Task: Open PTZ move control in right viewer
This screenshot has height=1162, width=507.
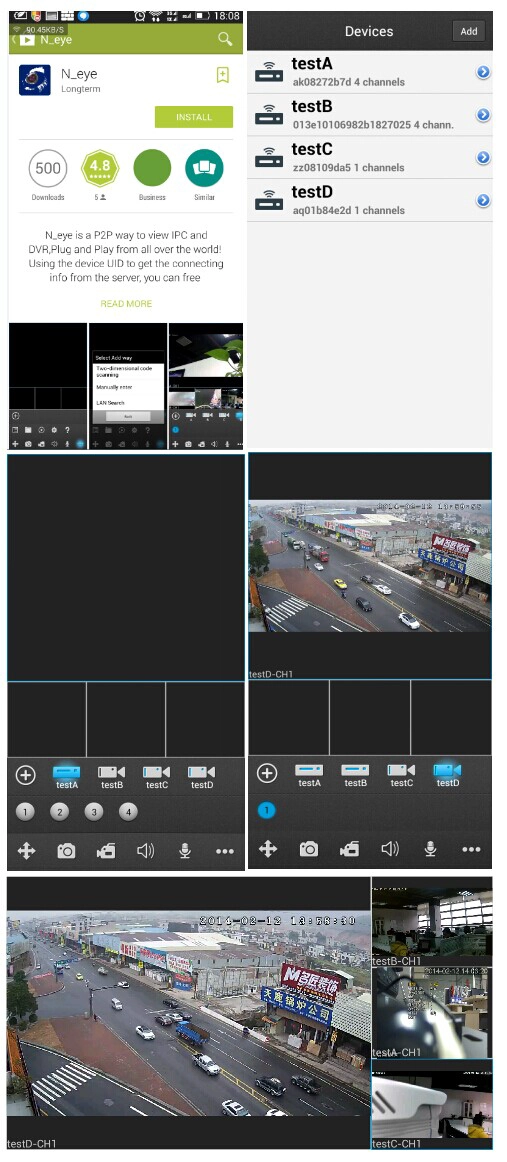Action: (268, 849)
